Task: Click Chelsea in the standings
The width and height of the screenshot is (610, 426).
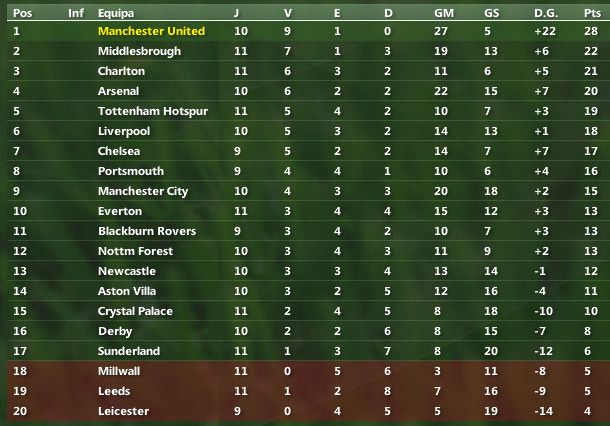Action: [x=119, y=151]
